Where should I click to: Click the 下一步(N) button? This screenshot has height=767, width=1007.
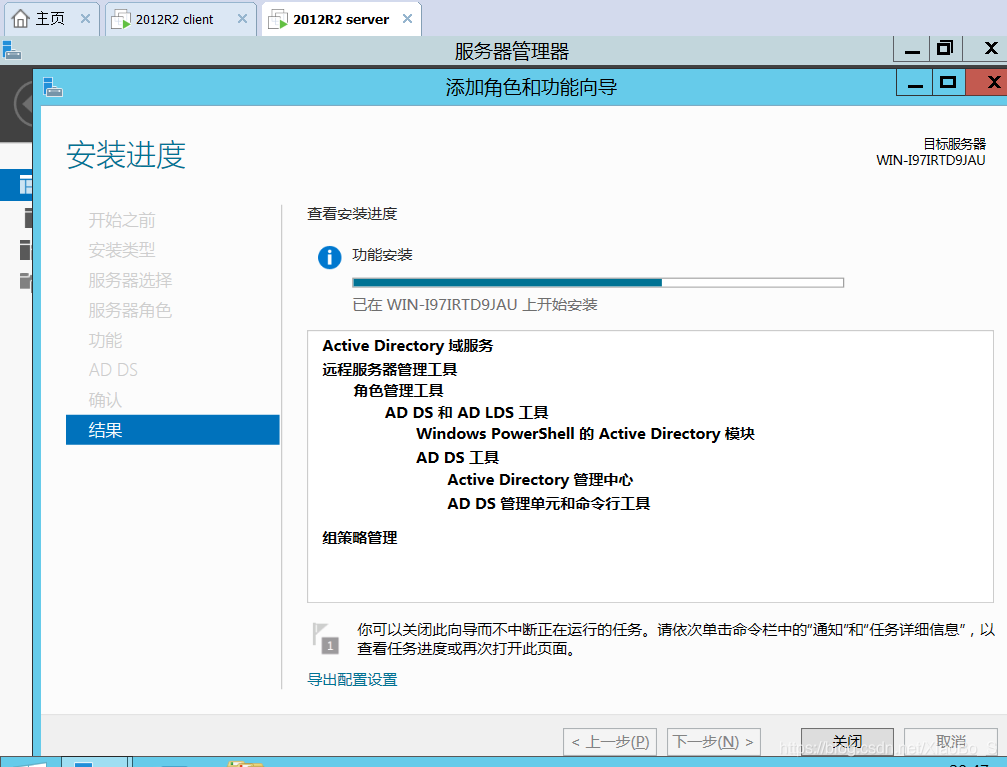714,742
